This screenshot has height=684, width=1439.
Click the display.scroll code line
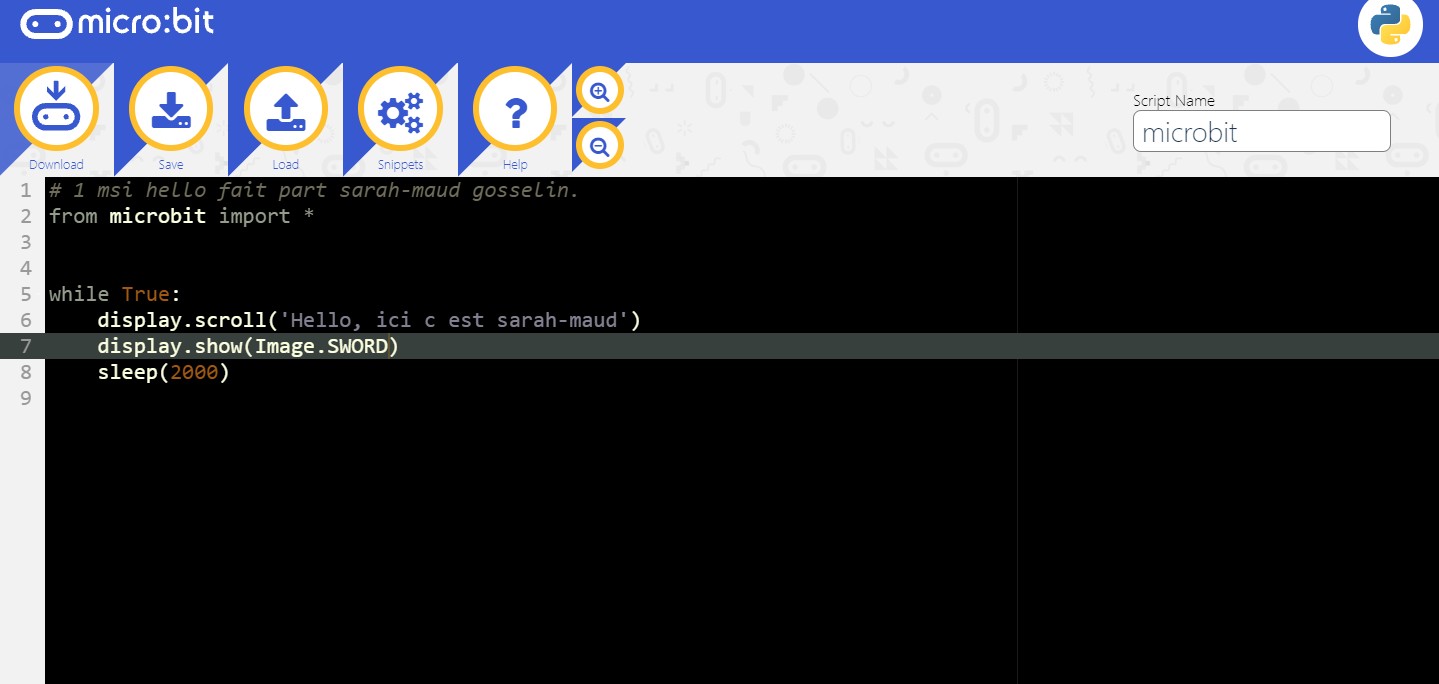tap(369, 320)
